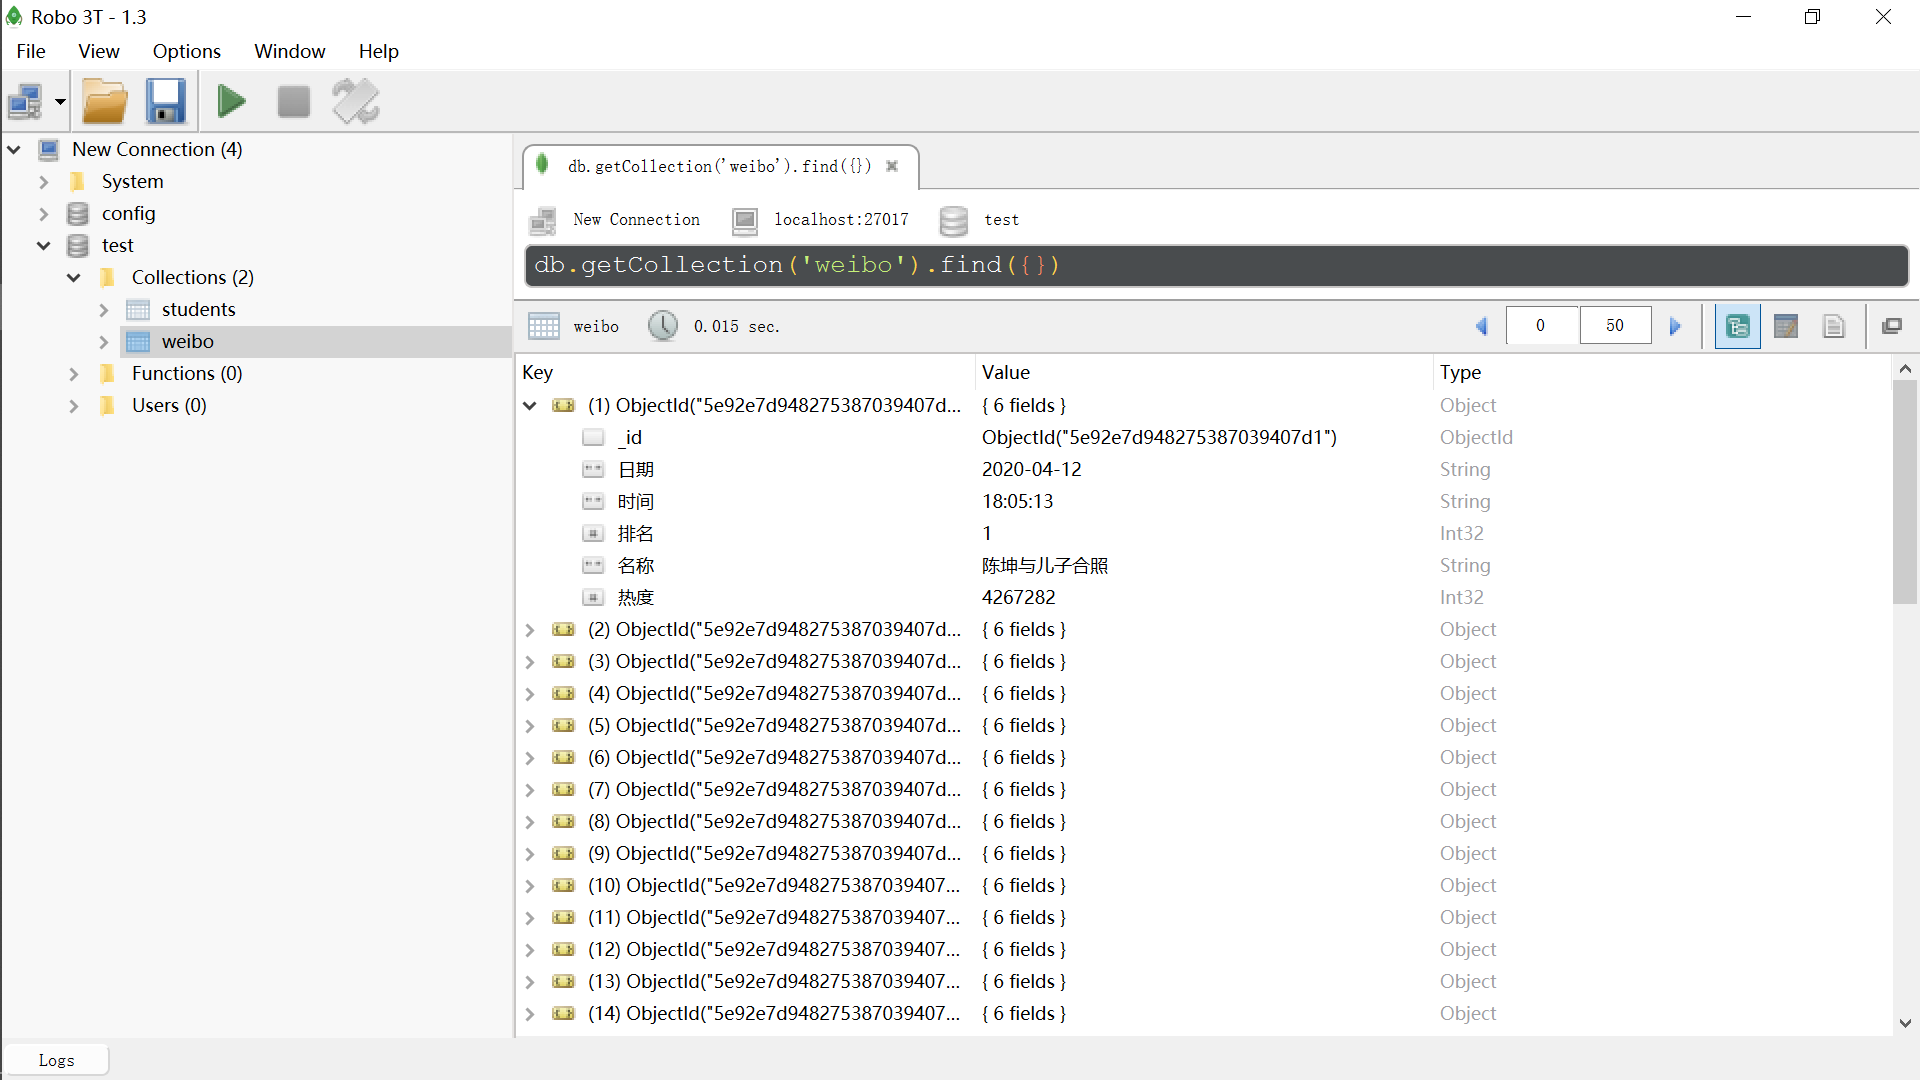The width and height of the screenshot is (1920, 1080).
Task: Detach results into separate window icon
Action: (x=1892, y=326)
